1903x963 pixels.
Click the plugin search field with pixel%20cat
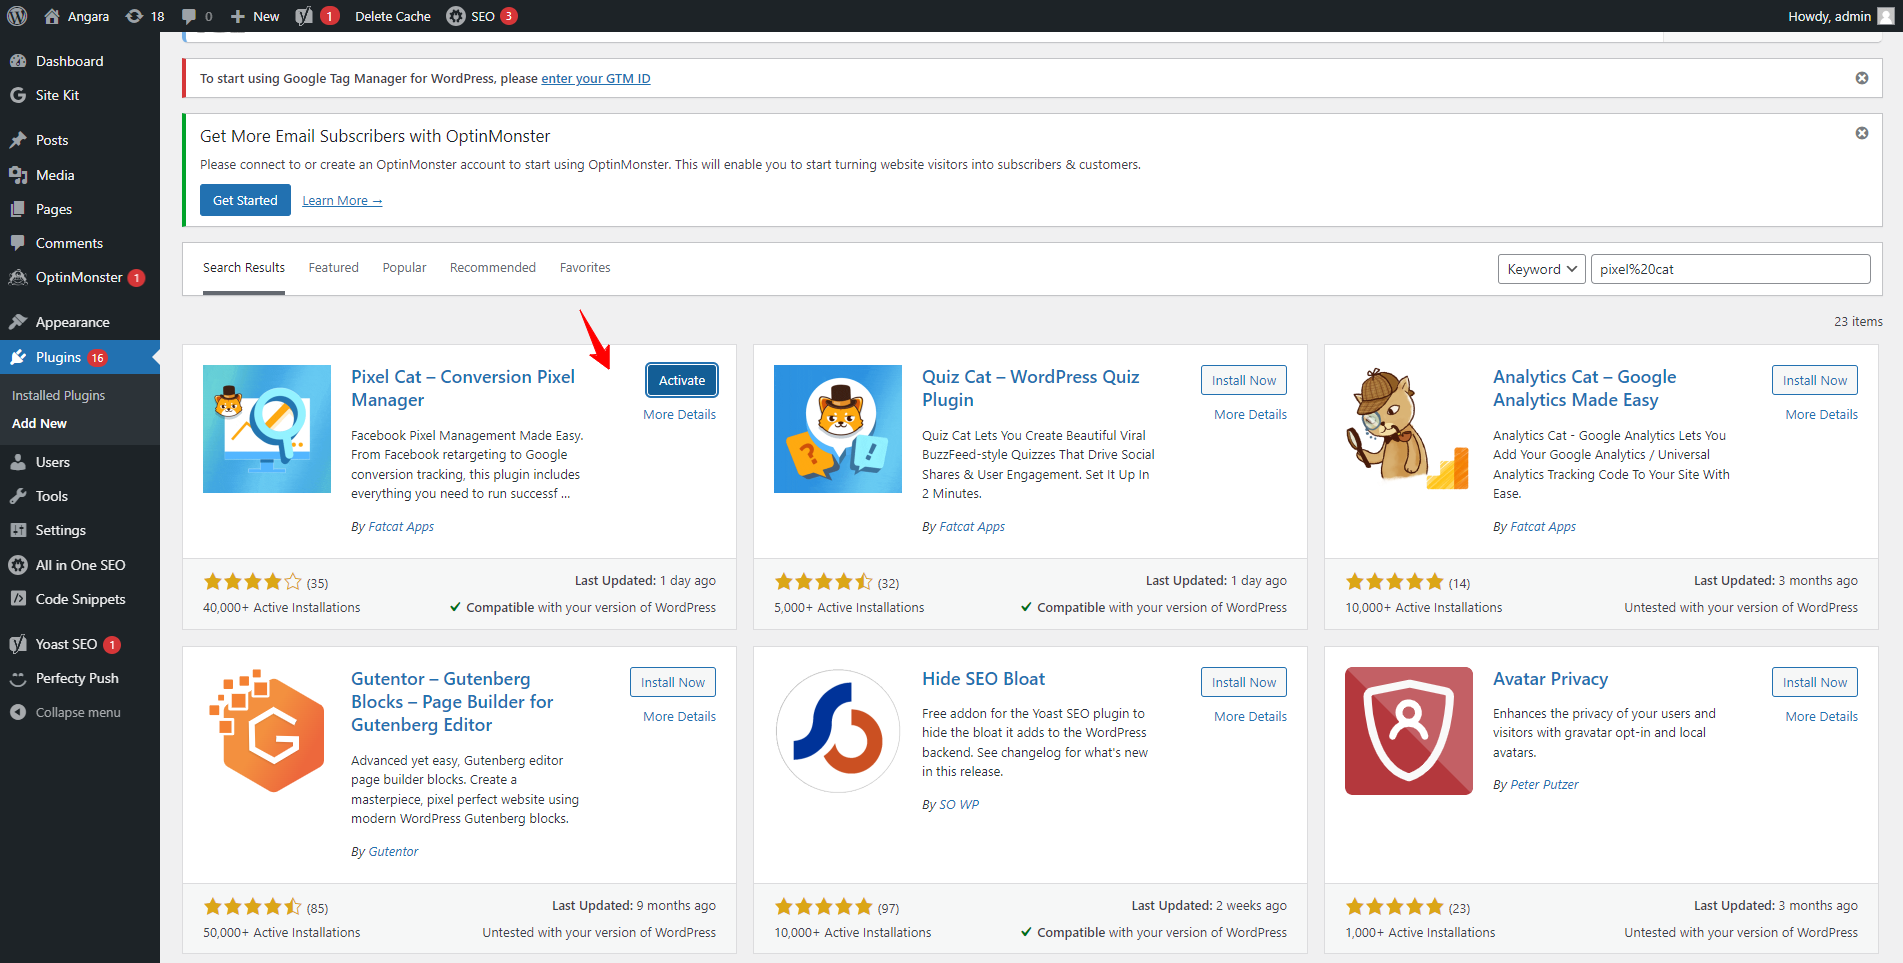tap(1730, 269)
